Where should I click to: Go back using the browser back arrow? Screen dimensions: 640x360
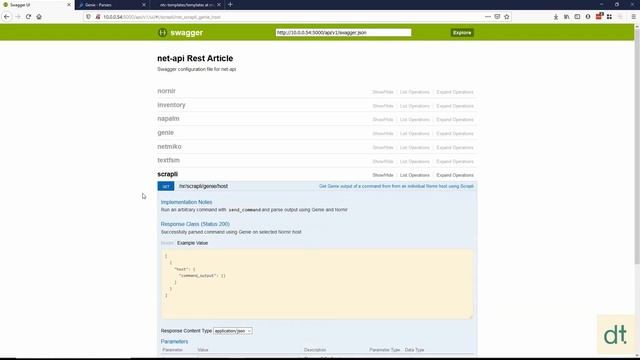pos(7,17)
